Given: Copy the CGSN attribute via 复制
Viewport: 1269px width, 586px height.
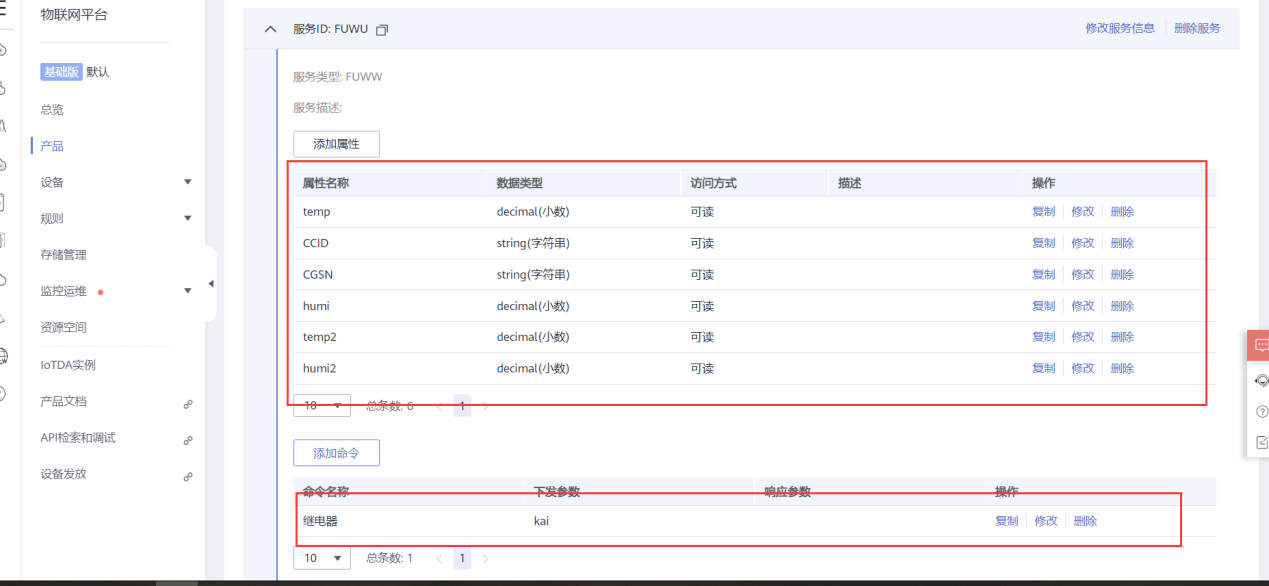Looking at the screenshot, I should [x=1044, y=274].
